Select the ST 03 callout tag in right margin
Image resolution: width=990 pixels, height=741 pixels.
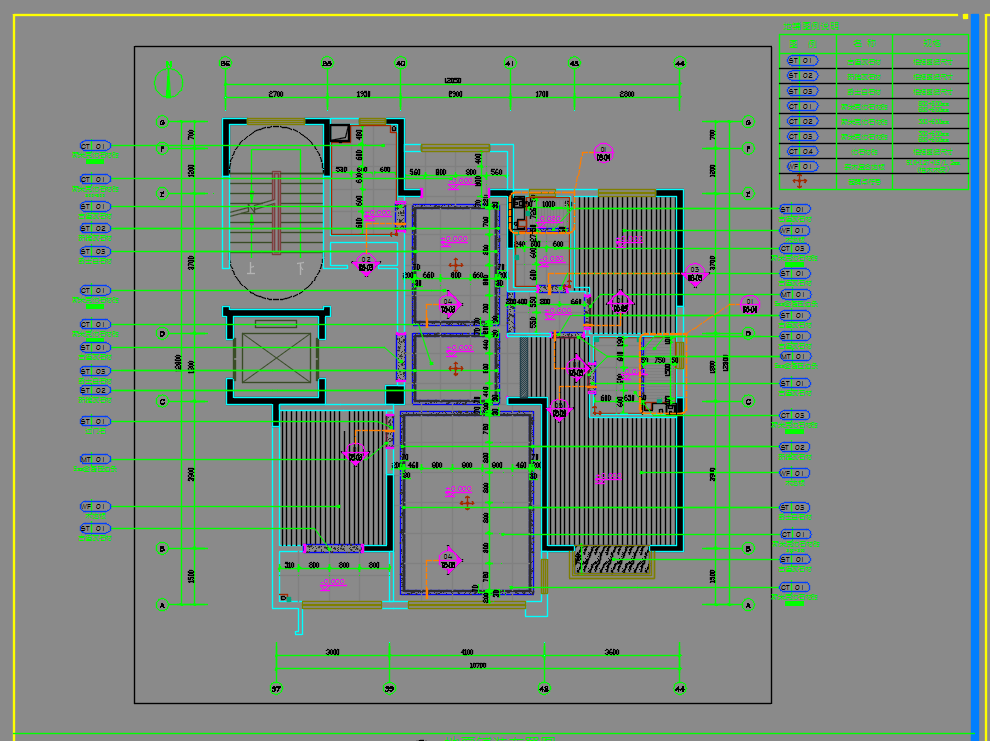coord(794,507)
